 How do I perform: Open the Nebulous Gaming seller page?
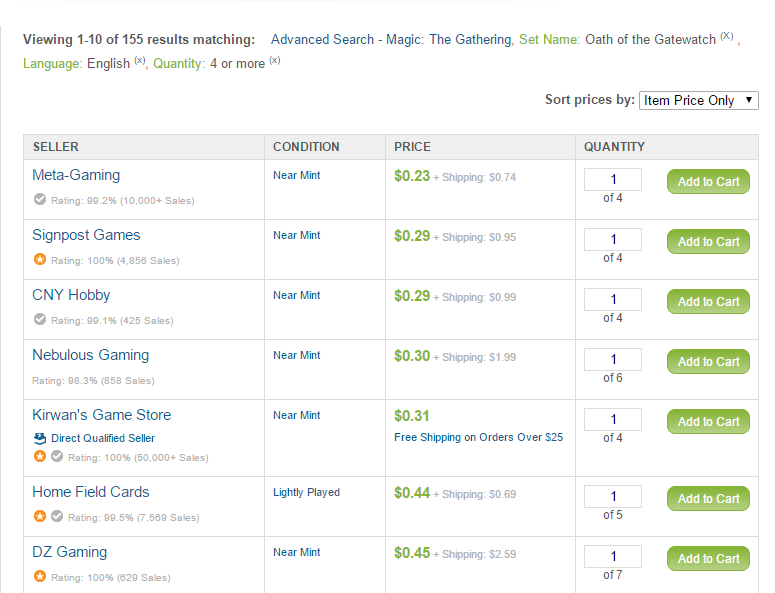point(90,355)
